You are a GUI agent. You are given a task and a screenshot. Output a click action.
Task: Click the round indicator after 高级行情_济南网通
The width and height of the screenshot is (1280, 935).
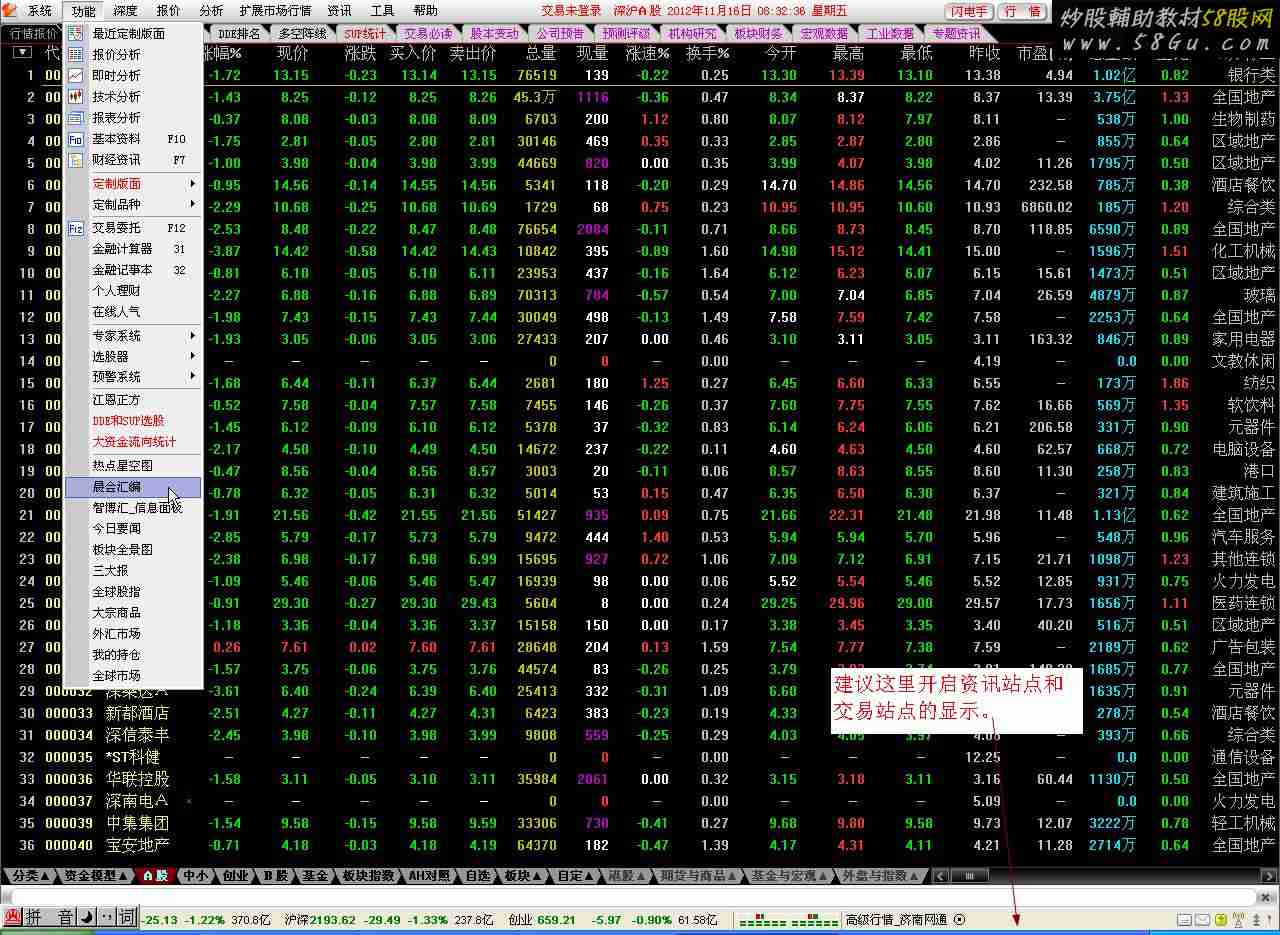pyautogui.click(x=960, y=919)
